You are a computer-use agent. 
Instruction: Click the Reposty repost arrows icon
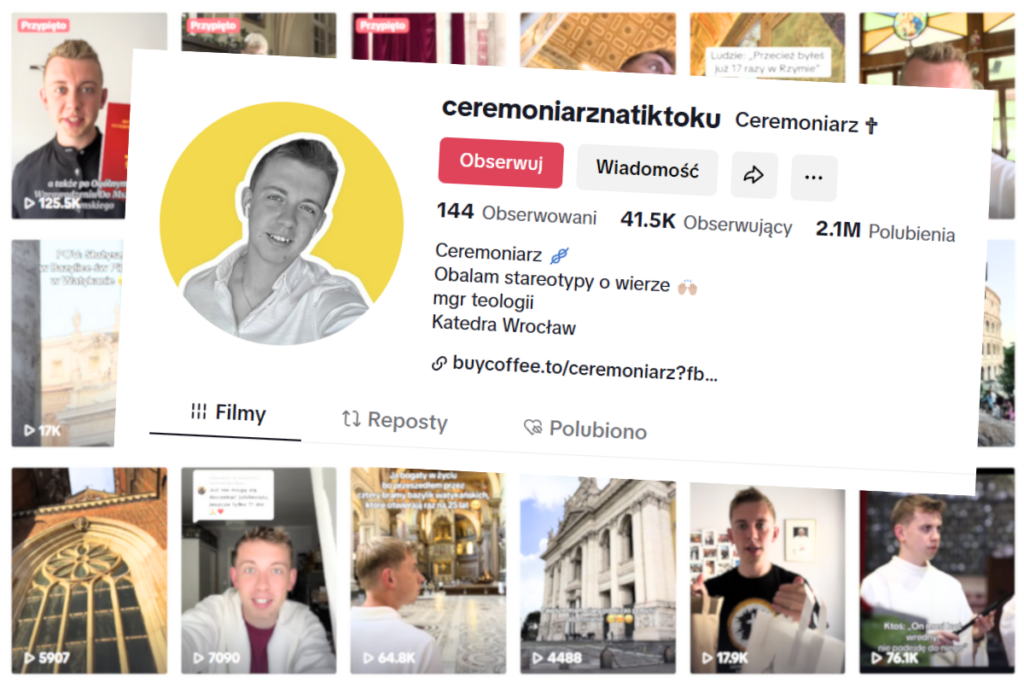point(351,419)
